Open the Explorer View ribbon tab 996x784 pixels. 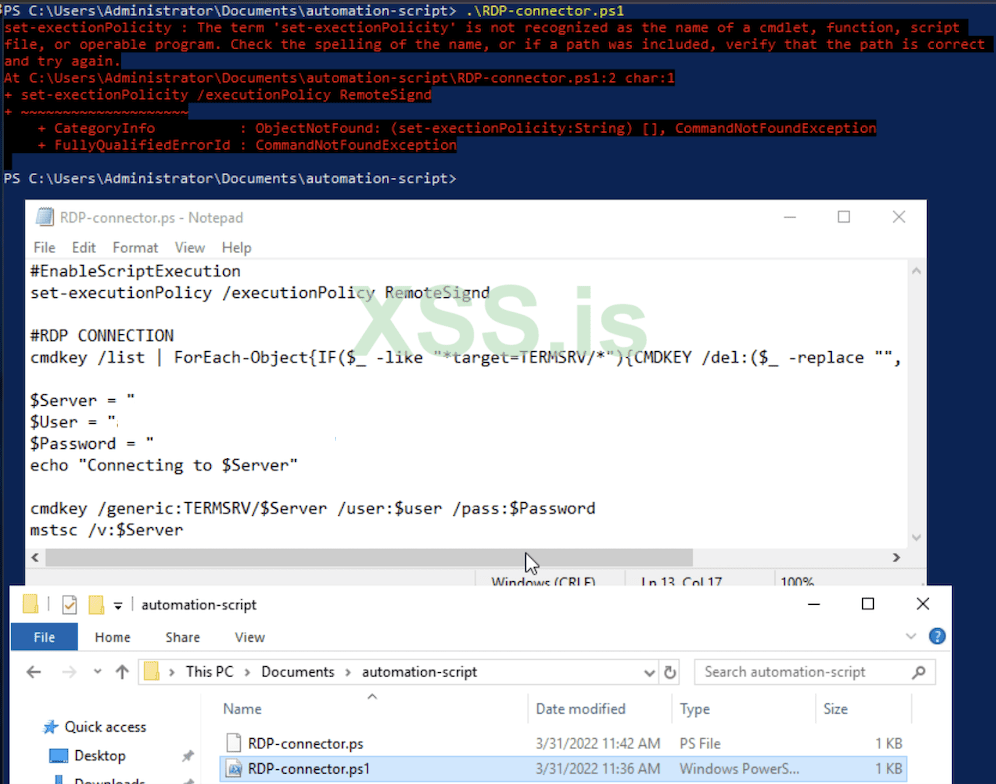click(x=250, y=637)
